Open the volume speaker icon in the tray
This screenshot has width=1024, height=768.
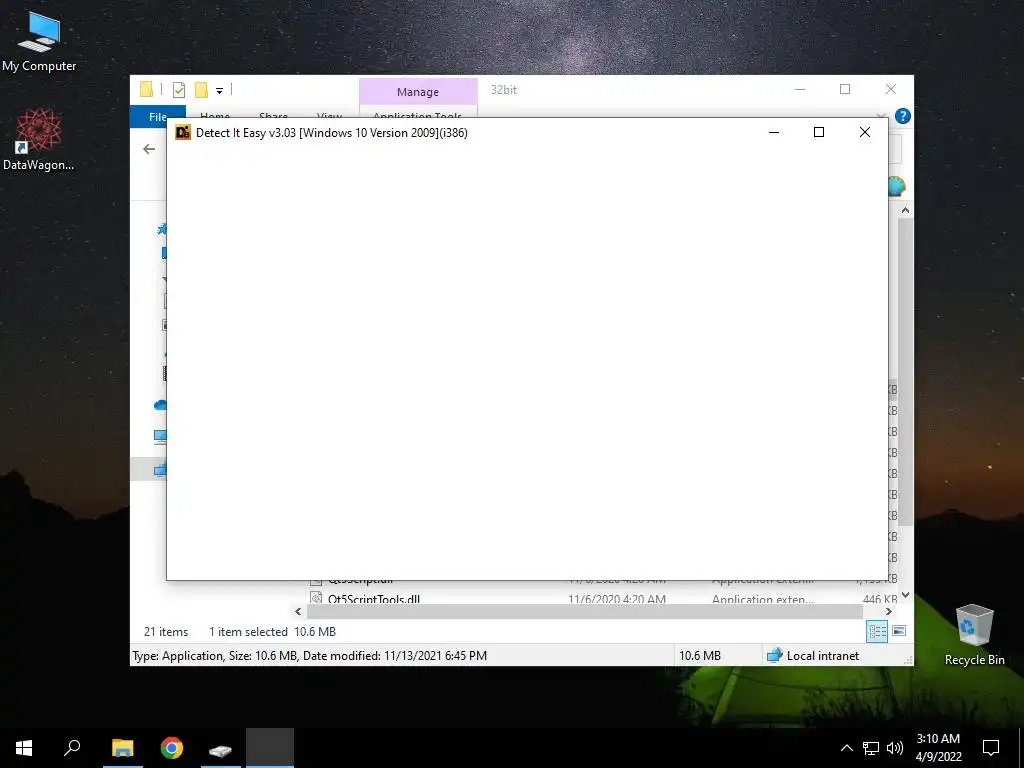895,748
